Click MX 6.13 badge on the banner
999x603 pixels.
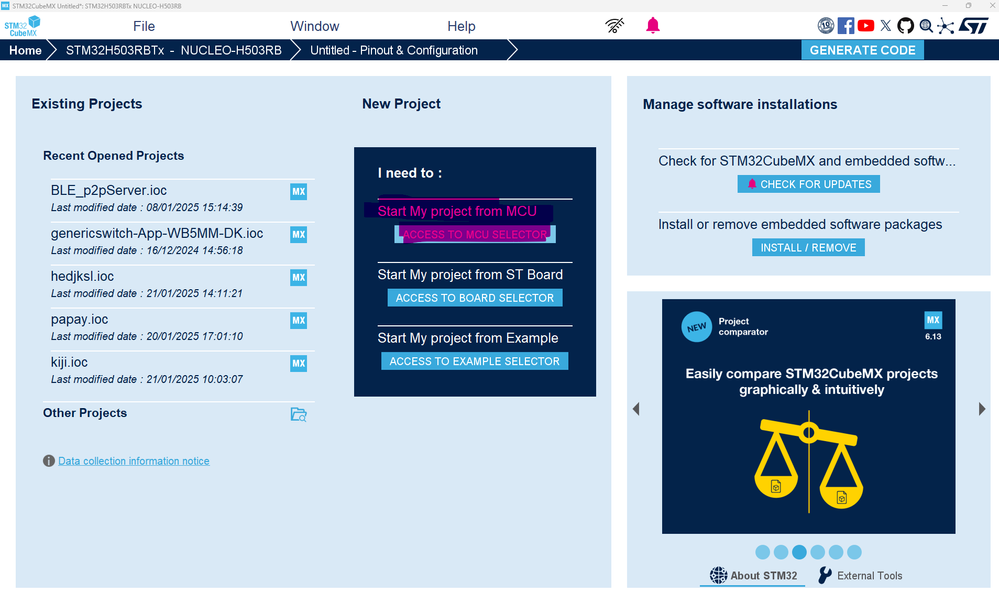[933, 326]
